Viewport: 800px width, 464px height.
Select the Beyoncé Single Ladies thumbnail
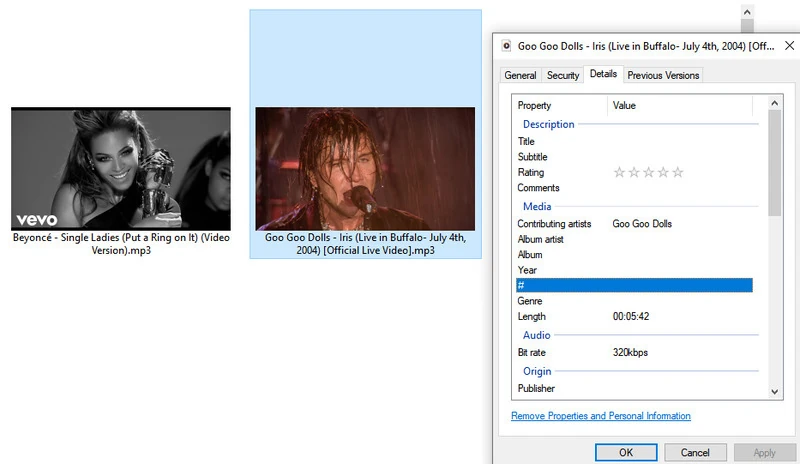(121, 169)
